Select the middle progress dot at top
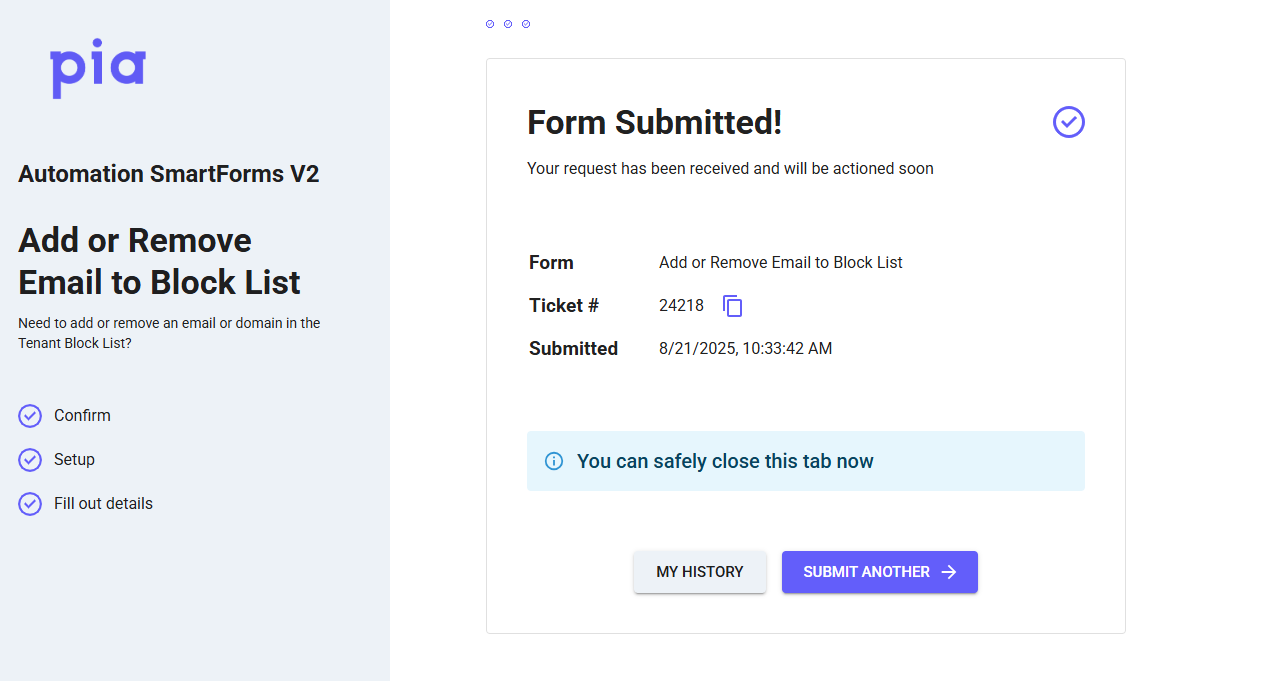 coord(508,24)
